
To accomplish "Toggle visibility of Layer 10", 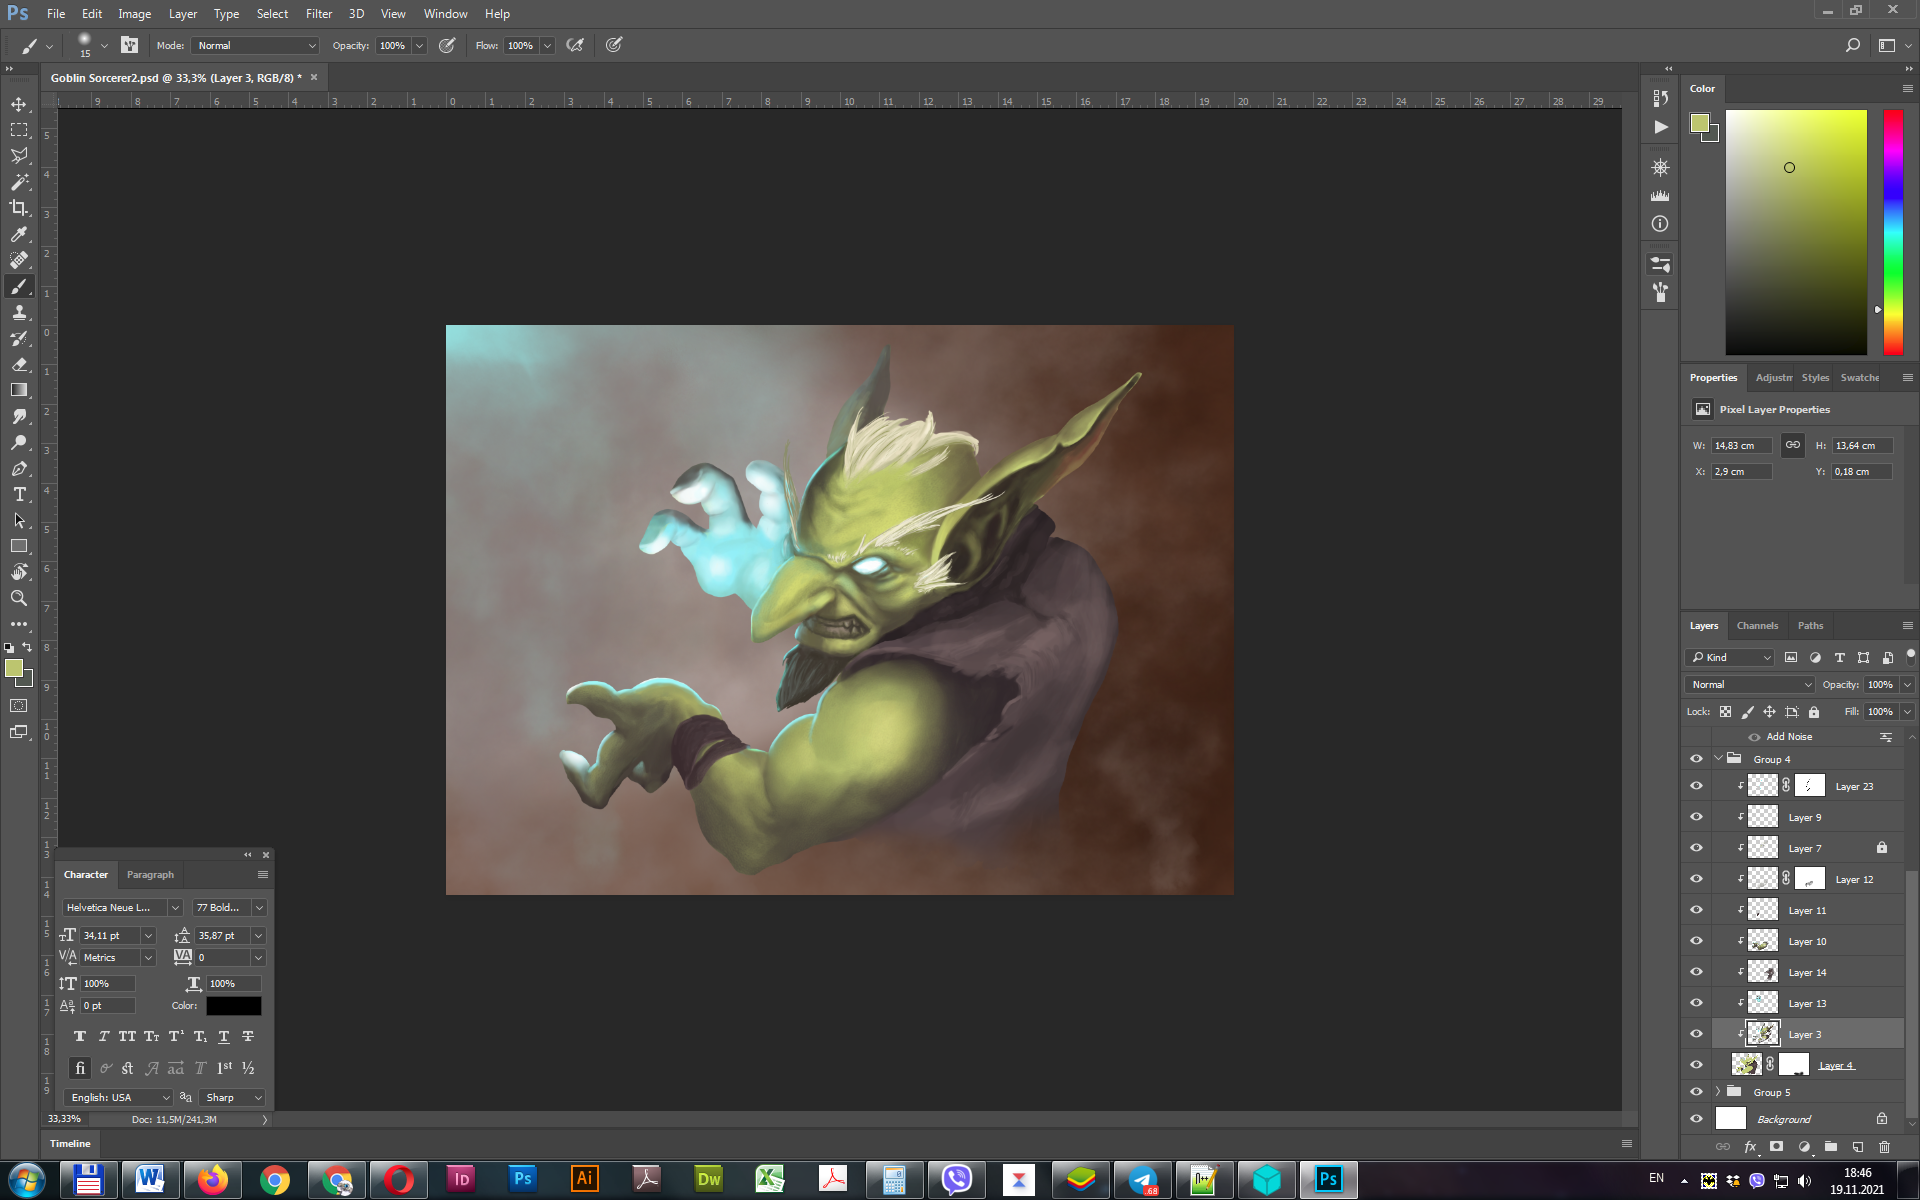I will click(1696, 941).
